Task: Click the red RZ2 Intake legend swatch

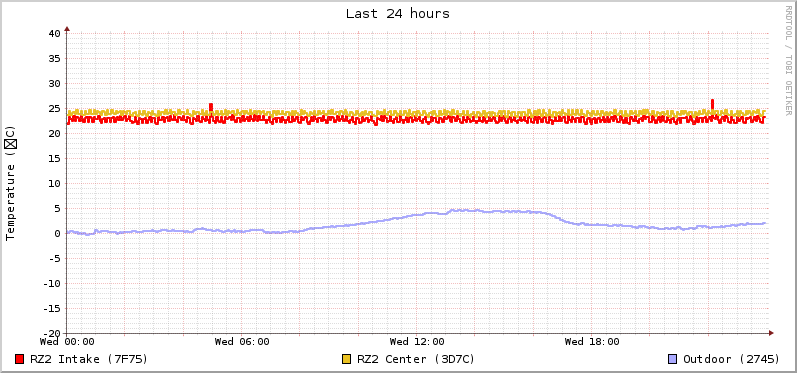Action: [x=20, y=359]
